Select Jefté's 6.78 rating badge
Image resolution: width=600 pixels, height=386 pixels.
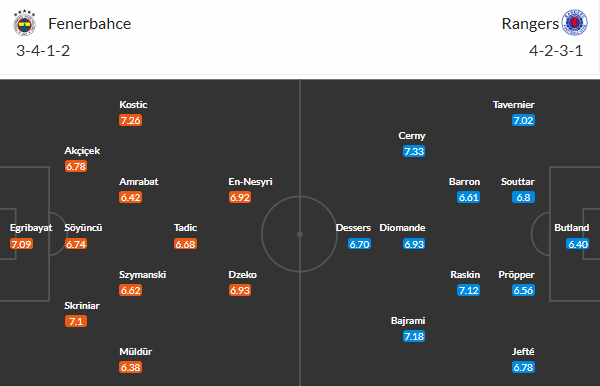(x=523, y=367)
